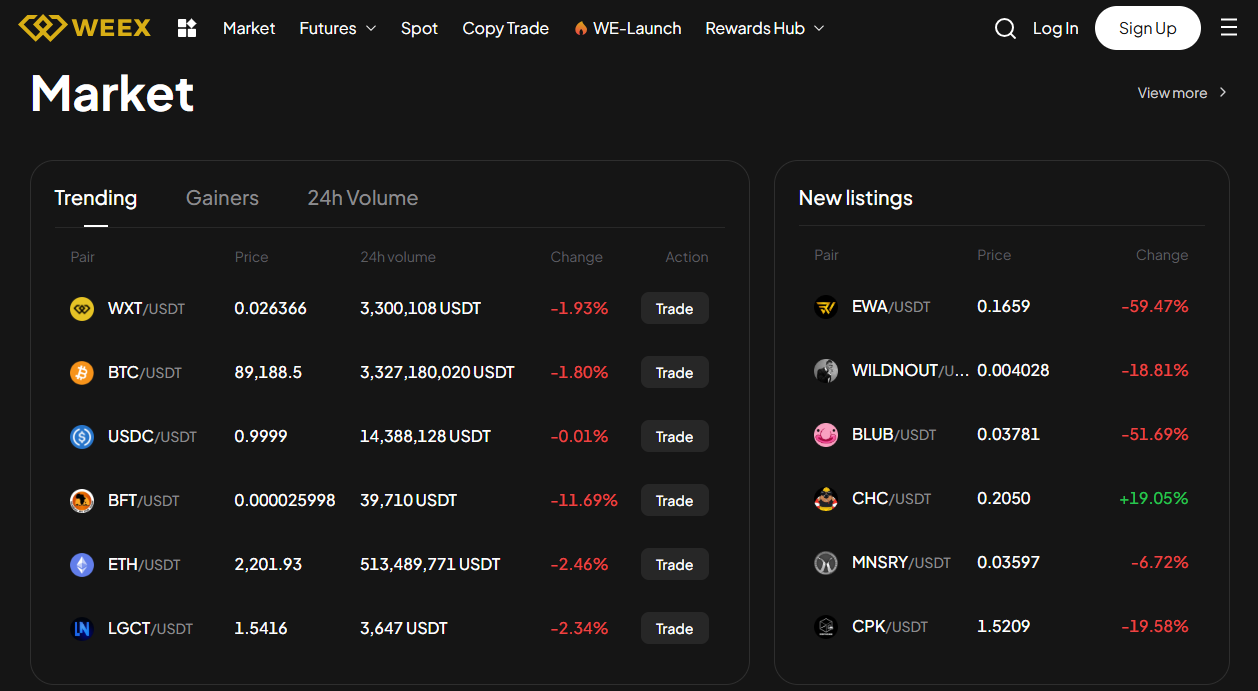Viewport: 1258px width, 691px height.
Task: Click the BTC coin icon in Trending list
Action: 81,372
